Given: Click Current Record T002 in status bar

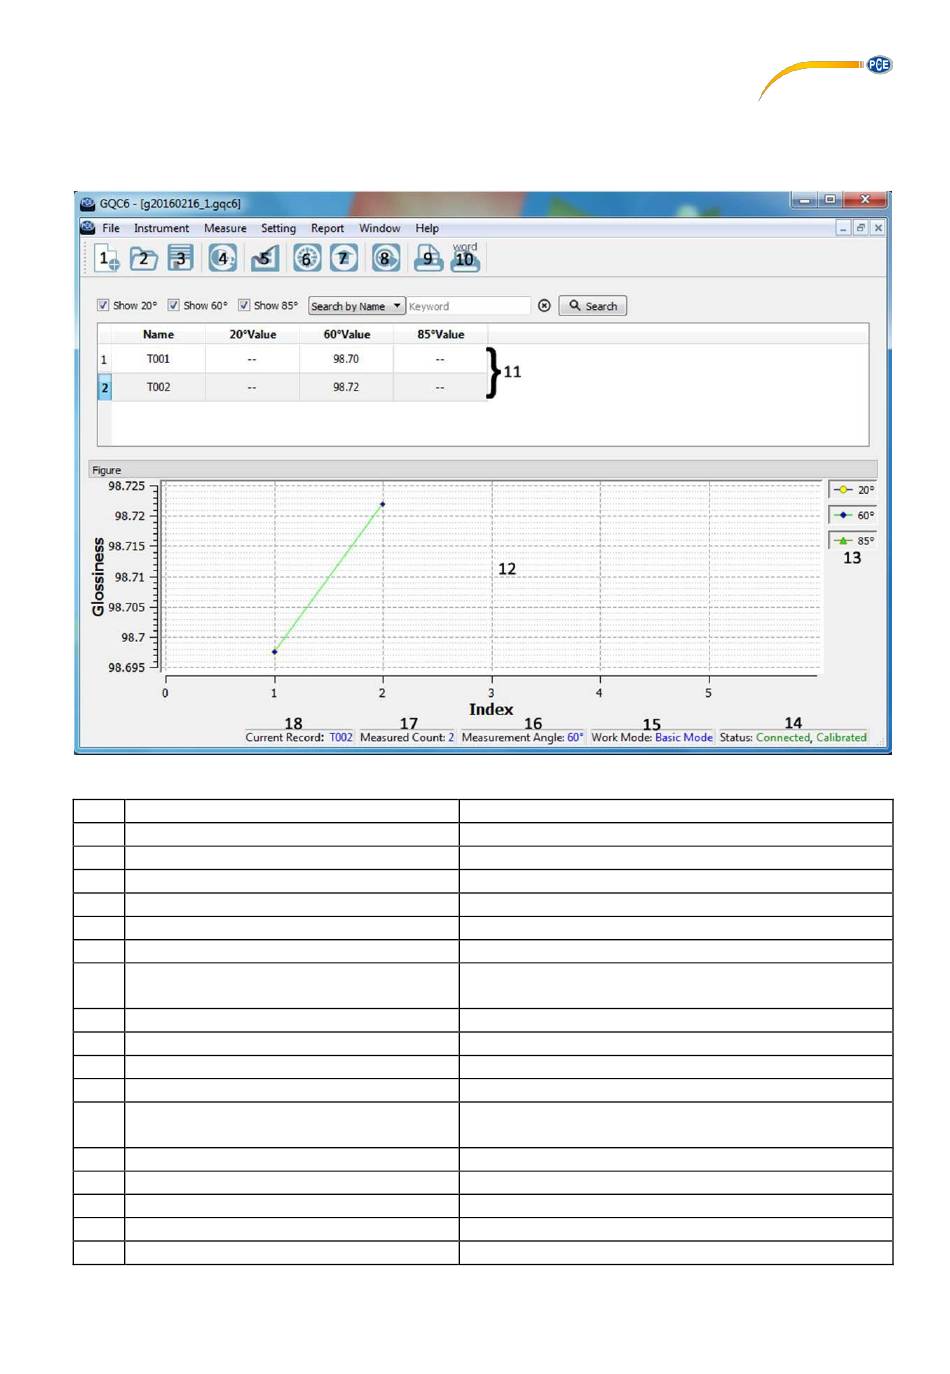Looking at the screenshot, I should [299, 737].
